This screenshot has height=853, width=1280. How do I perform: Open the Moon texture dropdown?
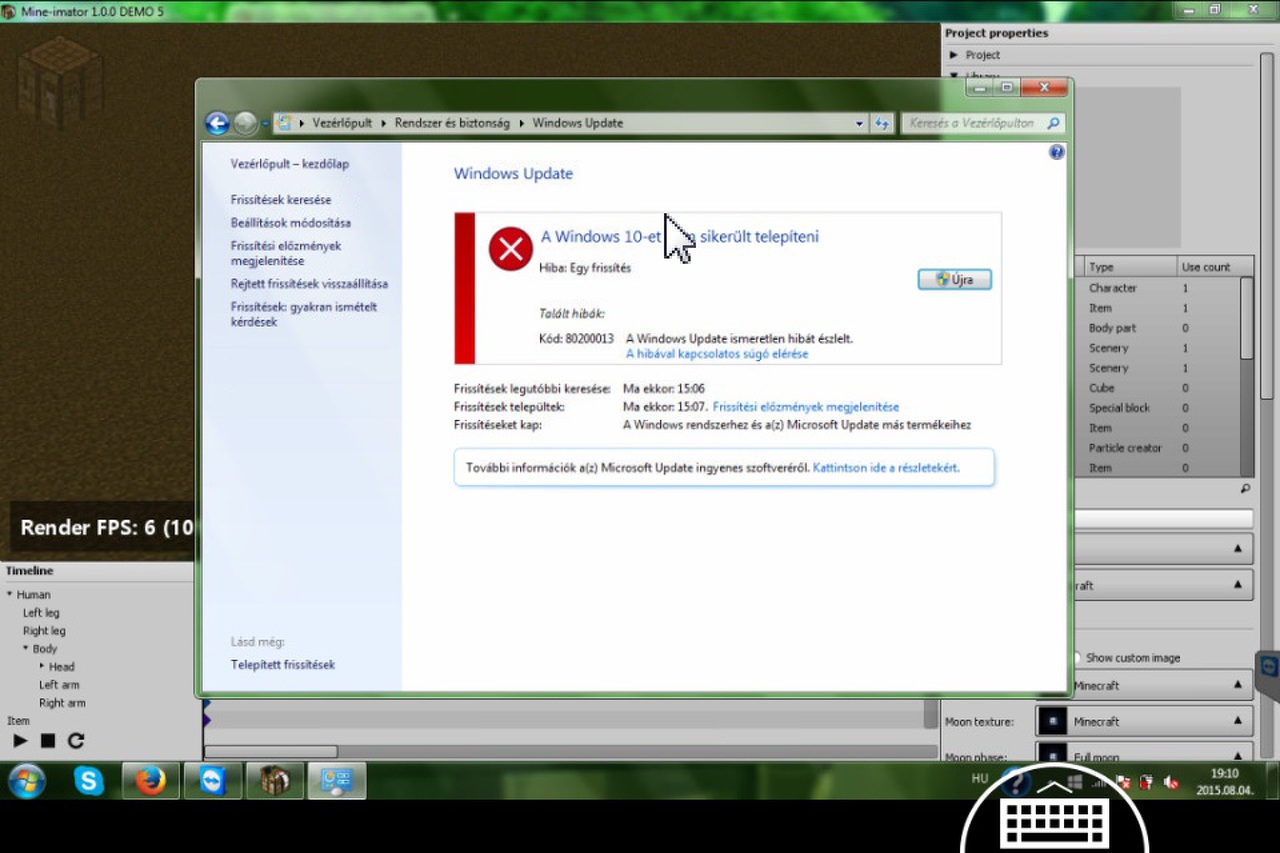(x=1145, y=720)
